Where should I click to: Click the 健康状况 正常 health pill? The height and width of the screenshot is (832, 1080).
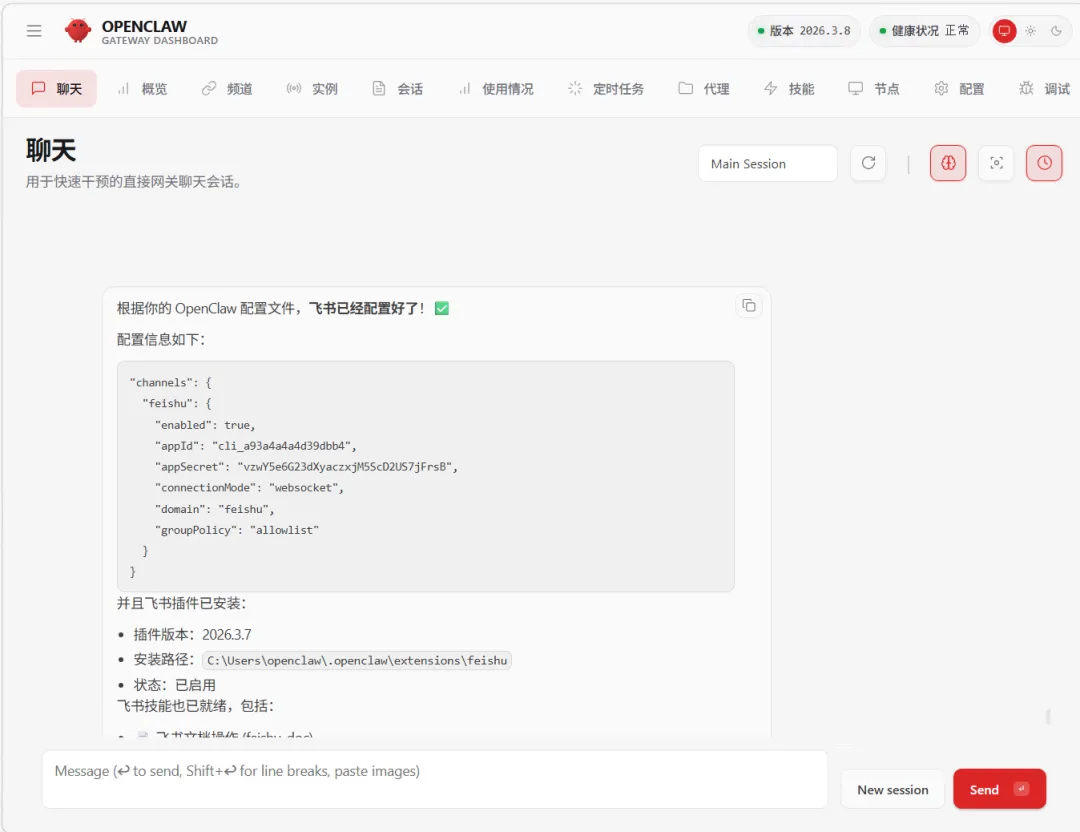pyautogui.click(x=924, y=31)
